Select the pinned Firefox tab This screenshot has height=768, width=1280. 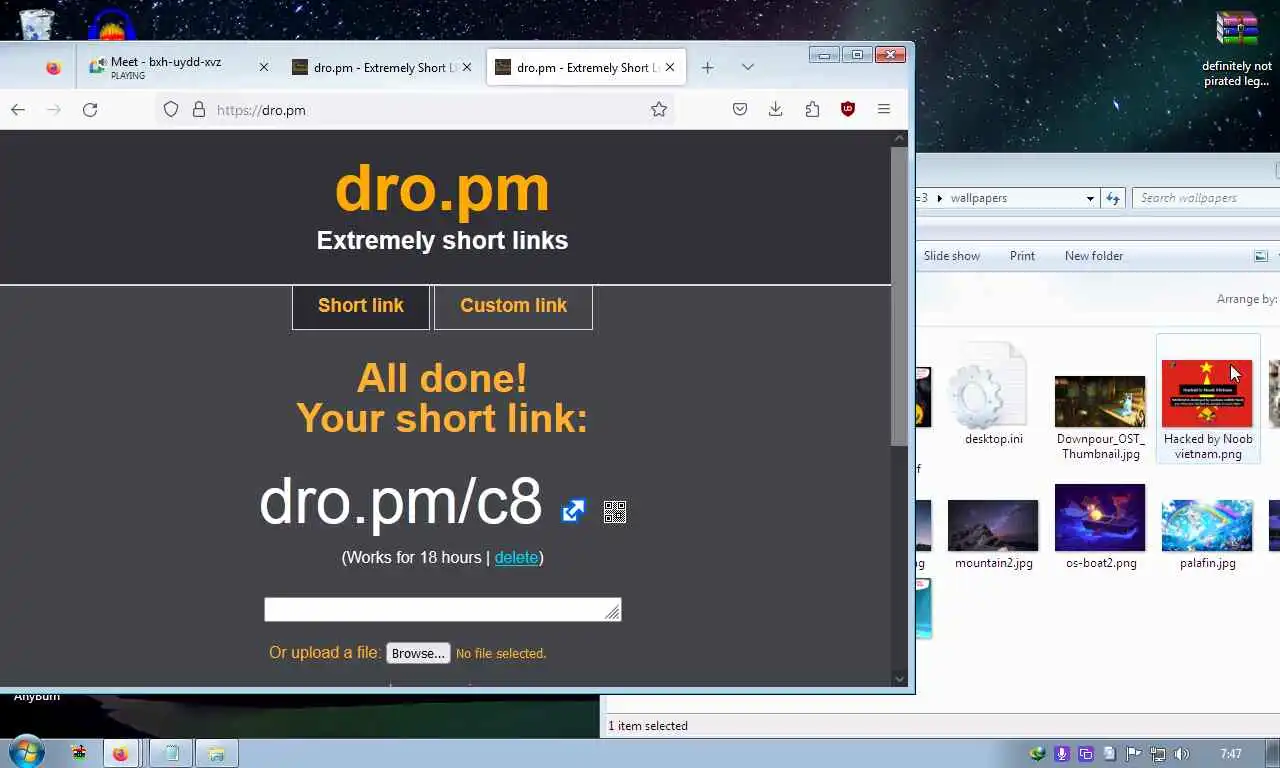pos(53,68)
